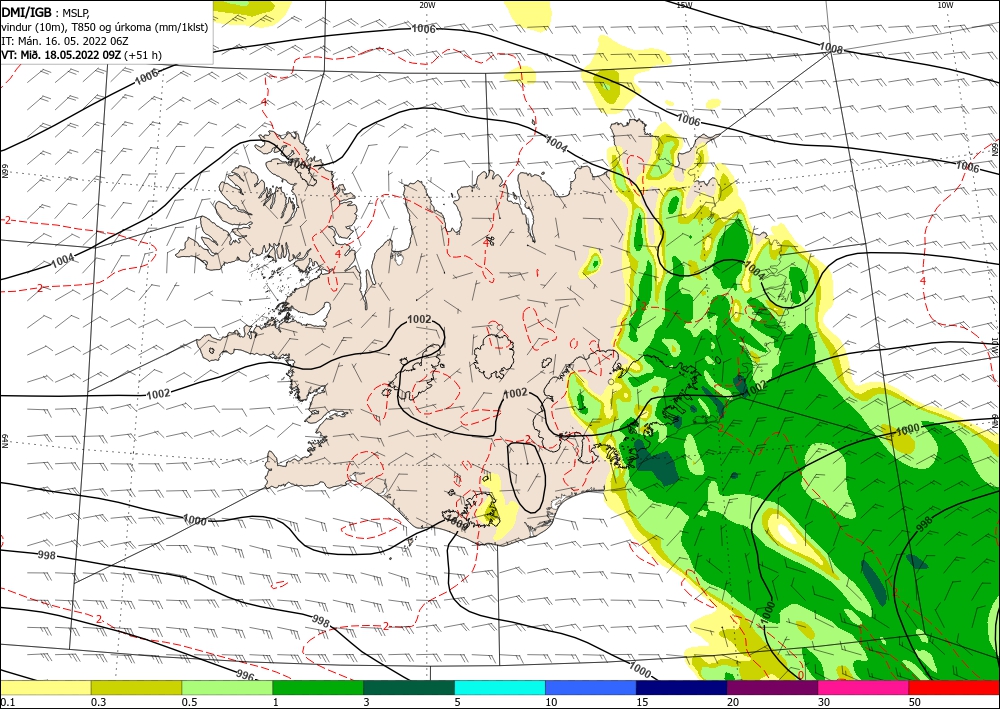
Task: Click the '20W' longitude label
Action: (x=427, y=5)
